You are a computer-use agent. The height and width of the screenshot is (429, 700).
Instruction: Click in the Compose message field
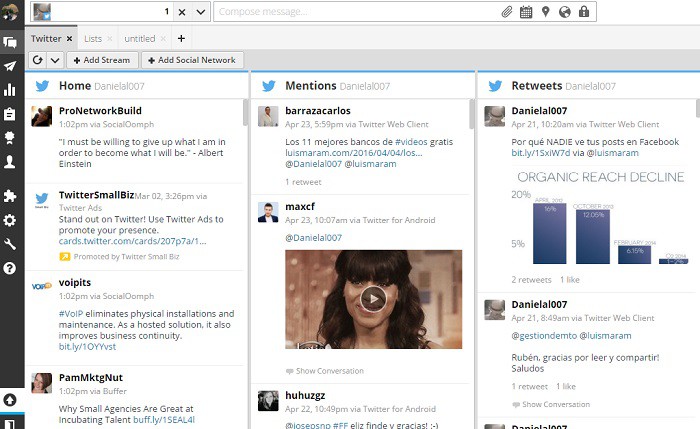pos(357,12)
